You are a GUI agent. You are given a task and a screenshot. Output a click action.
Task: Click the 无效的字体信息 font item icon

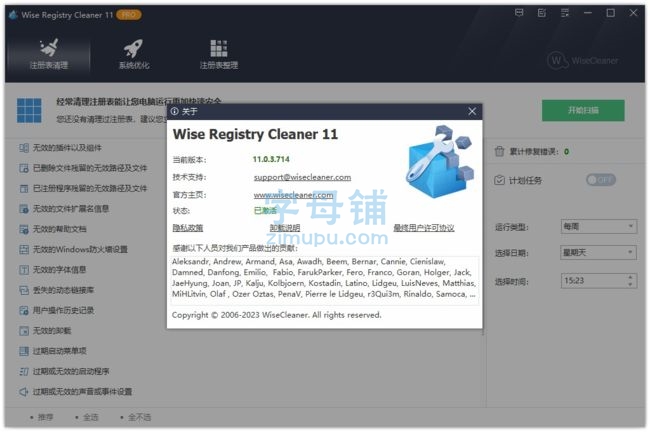tap(24, 269)
